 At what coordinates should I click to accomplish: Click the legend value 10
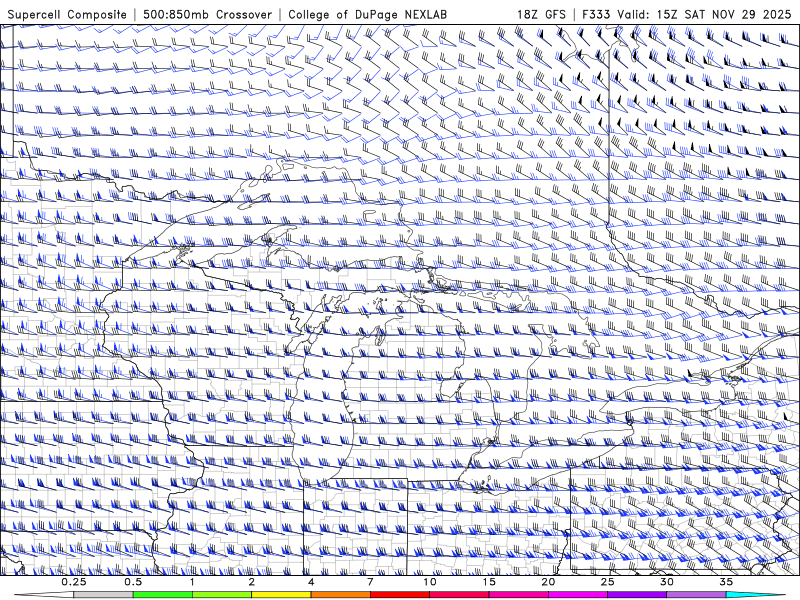tap(430, 582)
